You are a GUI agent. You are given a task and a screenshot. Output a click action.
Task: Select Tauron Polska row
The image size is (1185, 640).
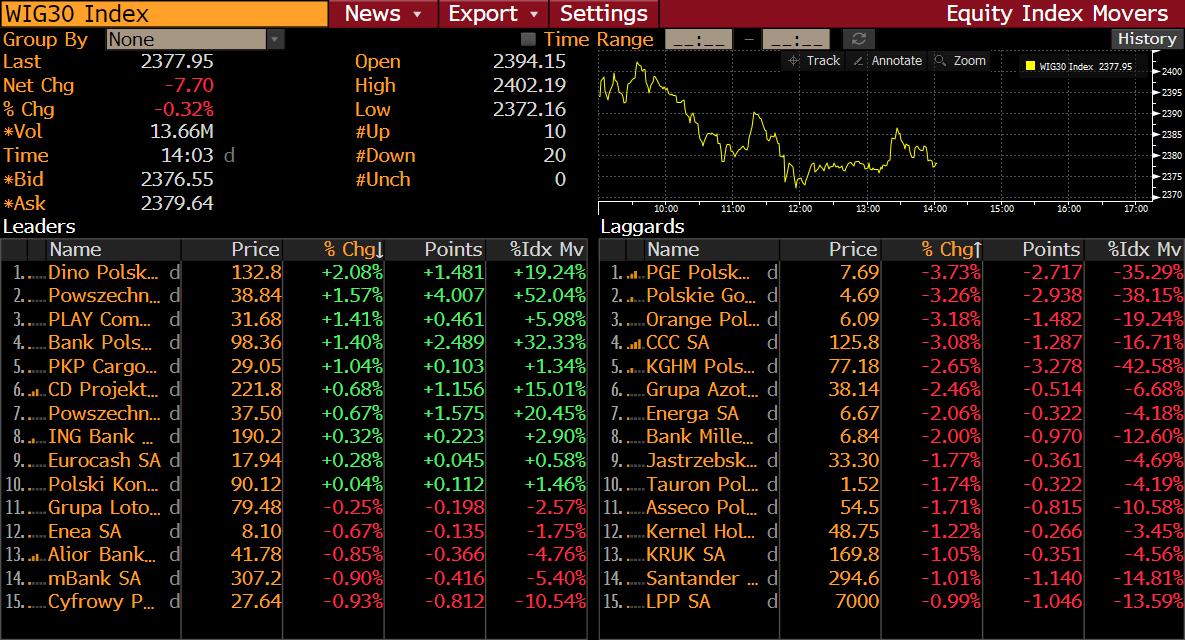tap(892, 484)
